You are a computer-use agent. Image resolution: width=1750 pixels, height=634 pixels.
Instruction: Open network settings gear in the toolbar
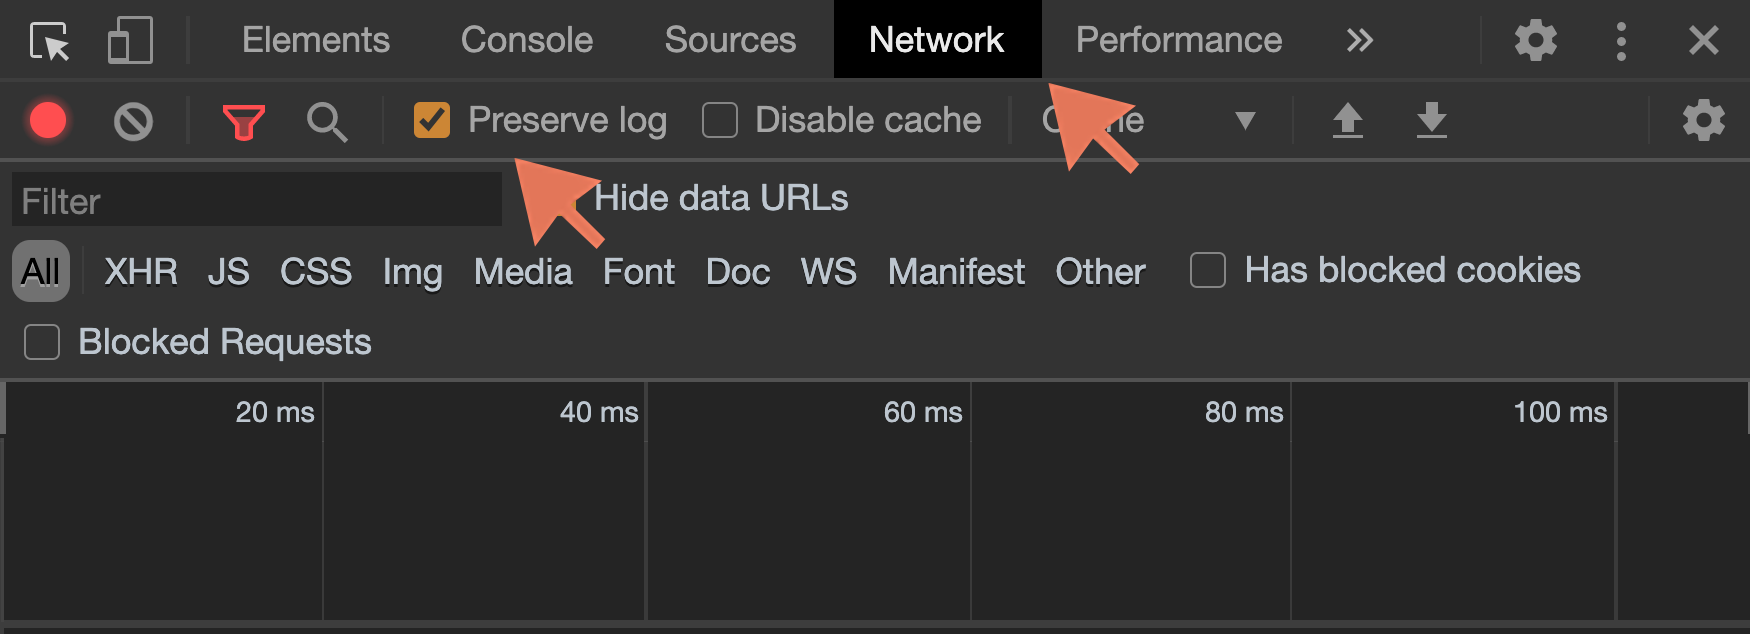1703,120
